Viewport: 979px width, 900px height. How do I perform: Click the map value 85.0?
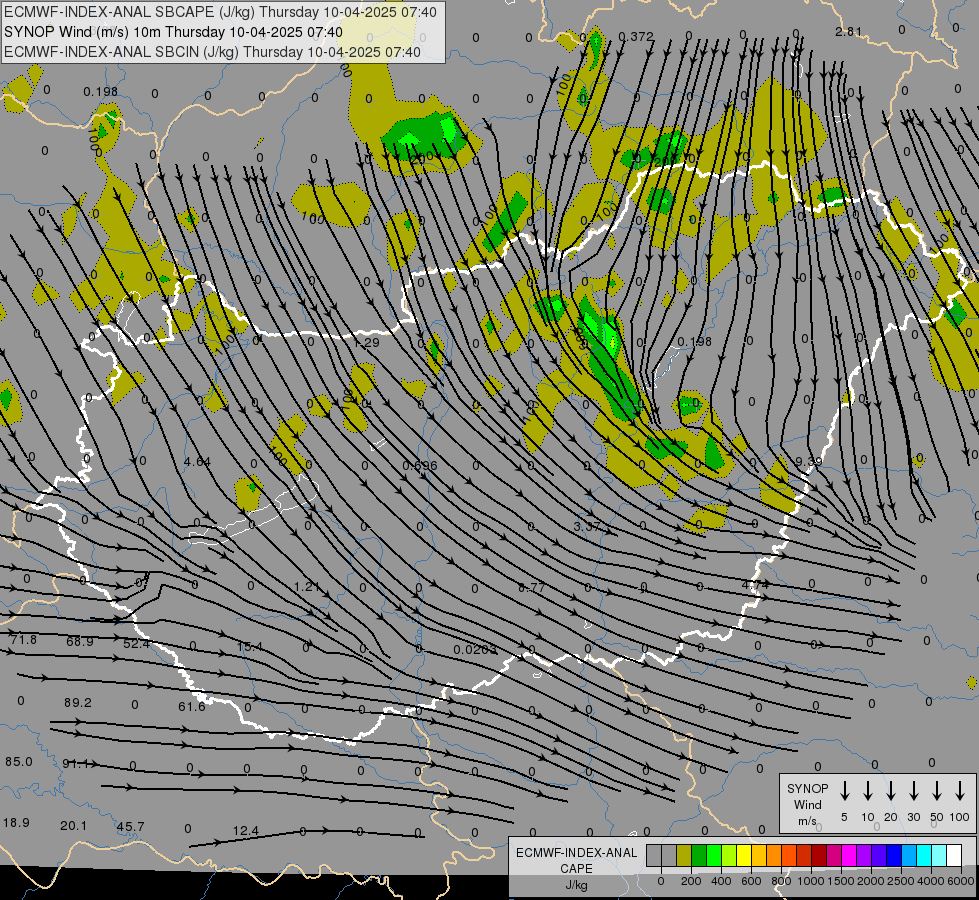pyautogui.click(x=19, y=761)
